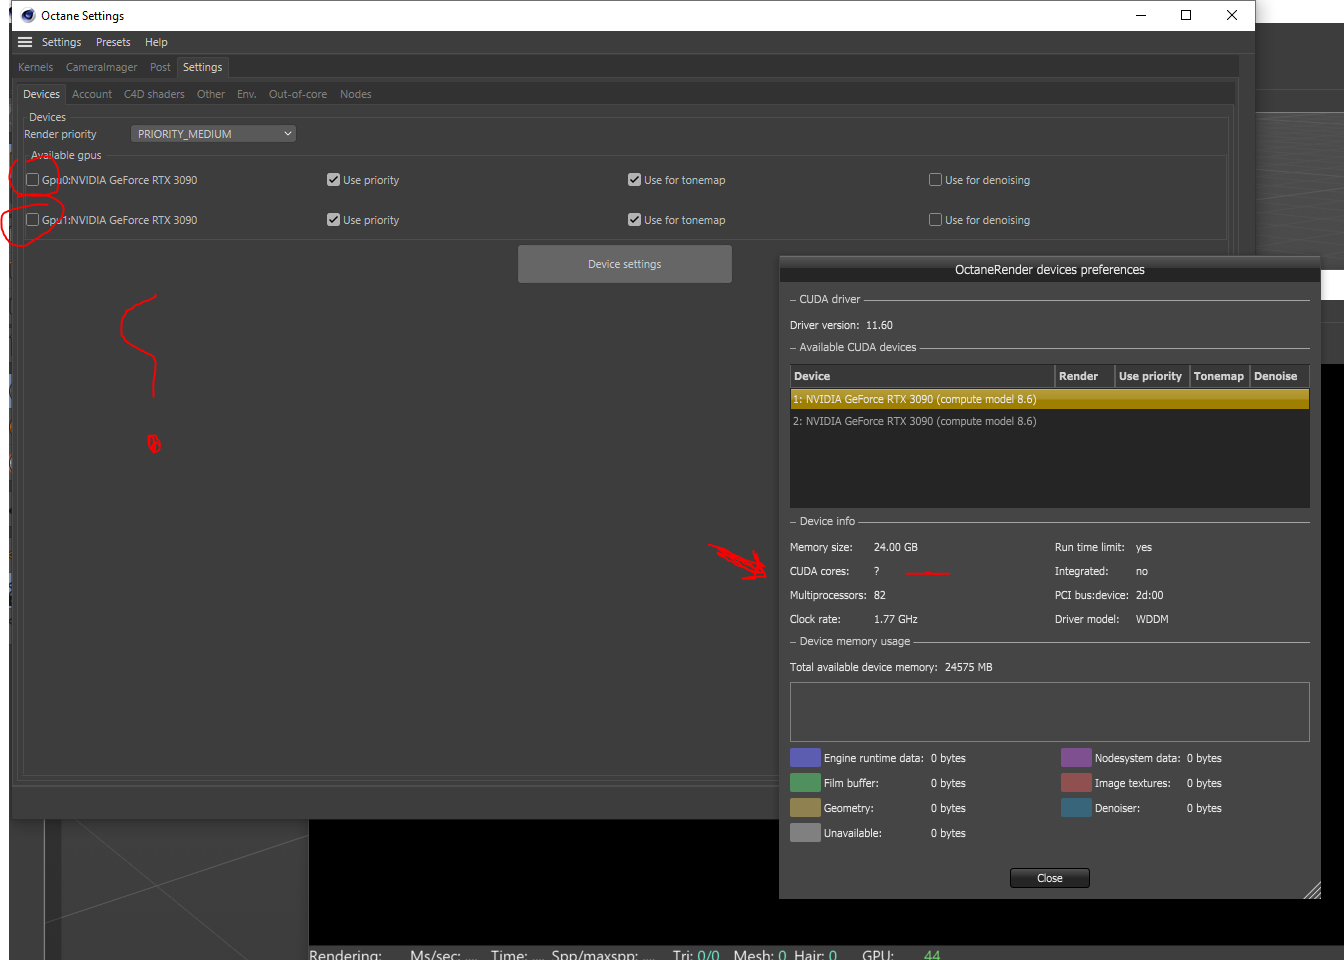Close the OctaneRender devices preferences dialog

click(x=1050, y=878)
